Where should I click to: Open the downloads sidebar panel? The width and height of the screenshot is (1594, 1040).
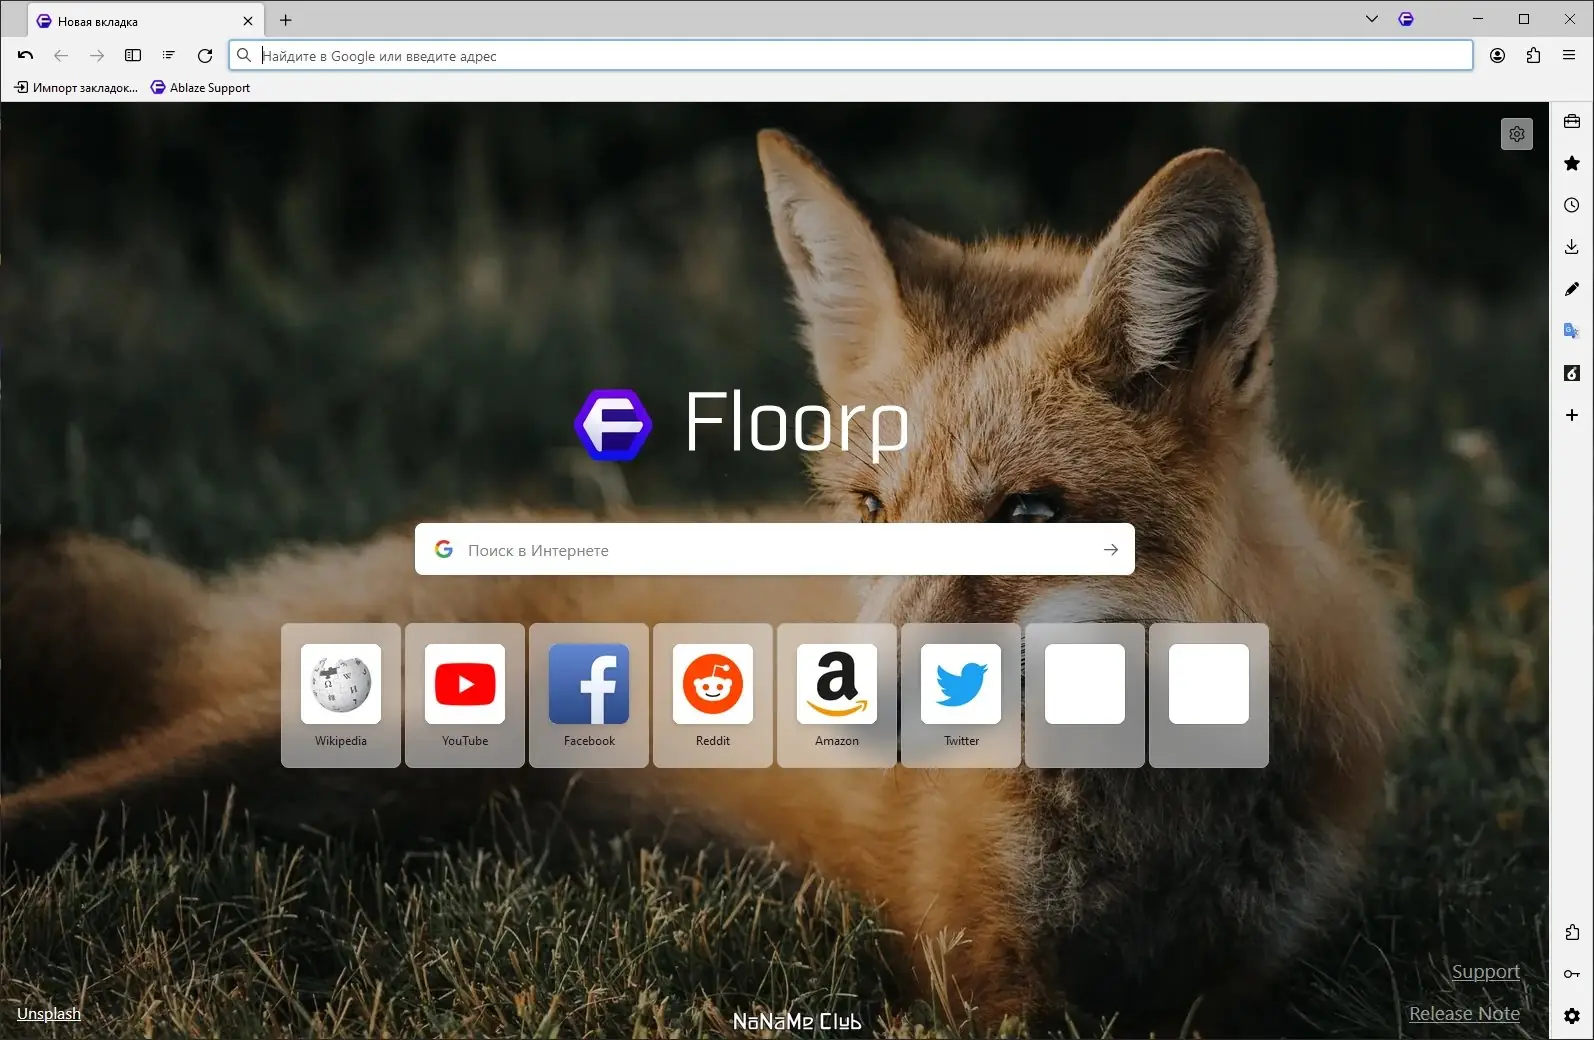click(1572, 247)
